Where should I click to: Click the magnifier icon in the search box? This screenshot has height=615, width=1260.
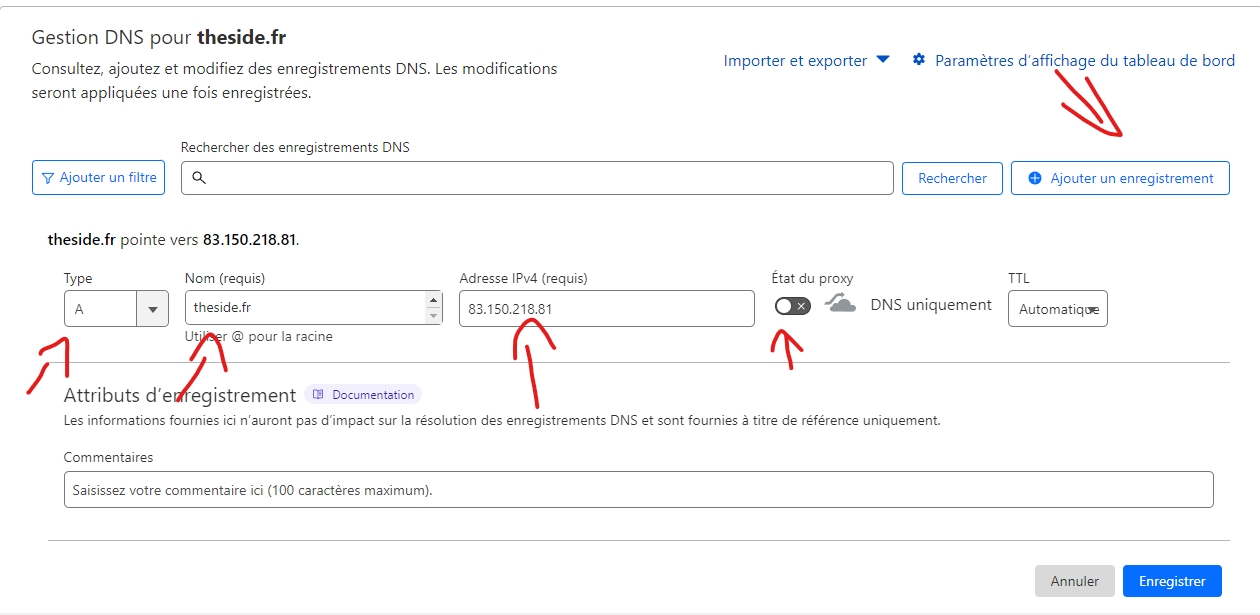(199, 178)
